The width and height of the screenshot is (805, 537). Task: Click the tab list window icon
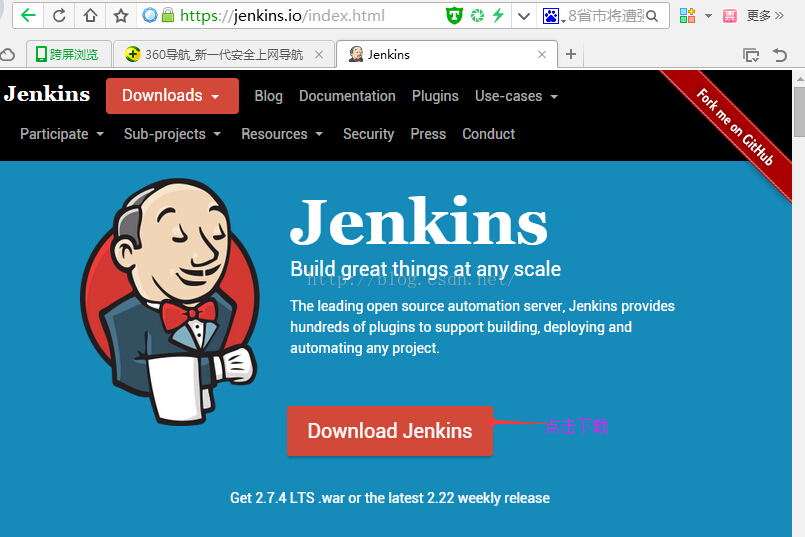tap(751, 54)
